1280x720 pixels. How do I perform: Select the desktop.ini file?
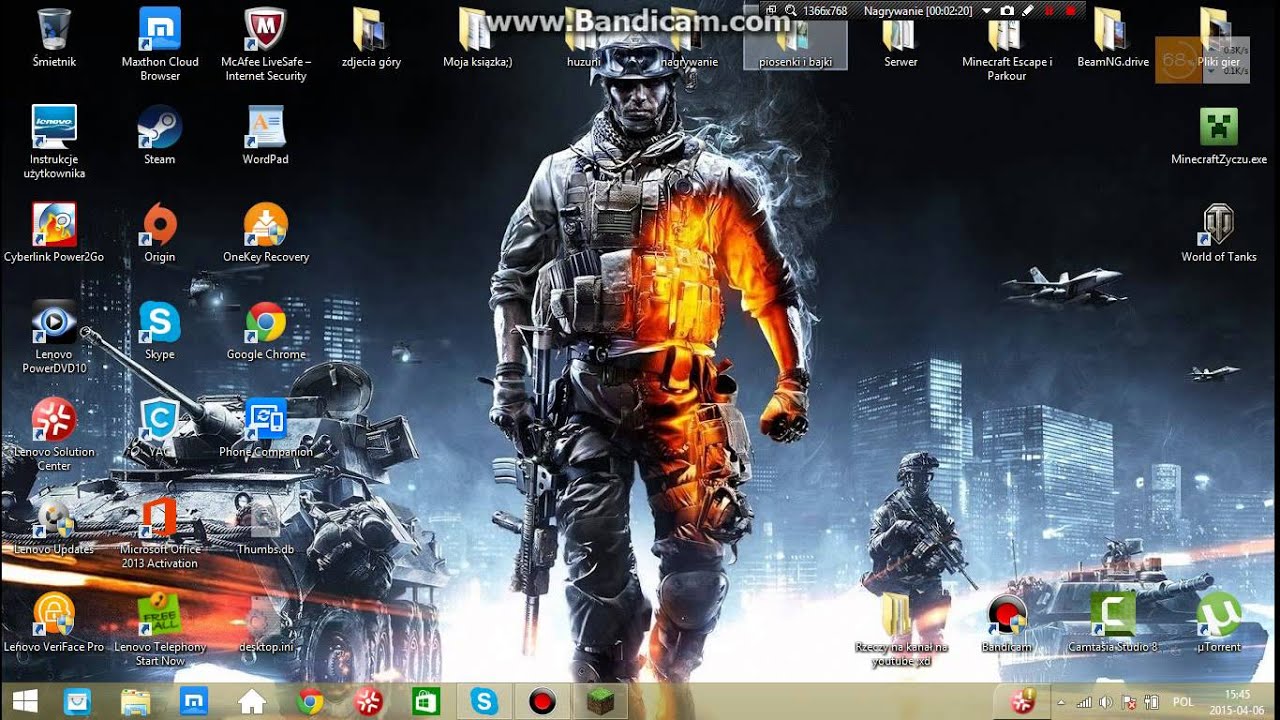coord(266,623)
